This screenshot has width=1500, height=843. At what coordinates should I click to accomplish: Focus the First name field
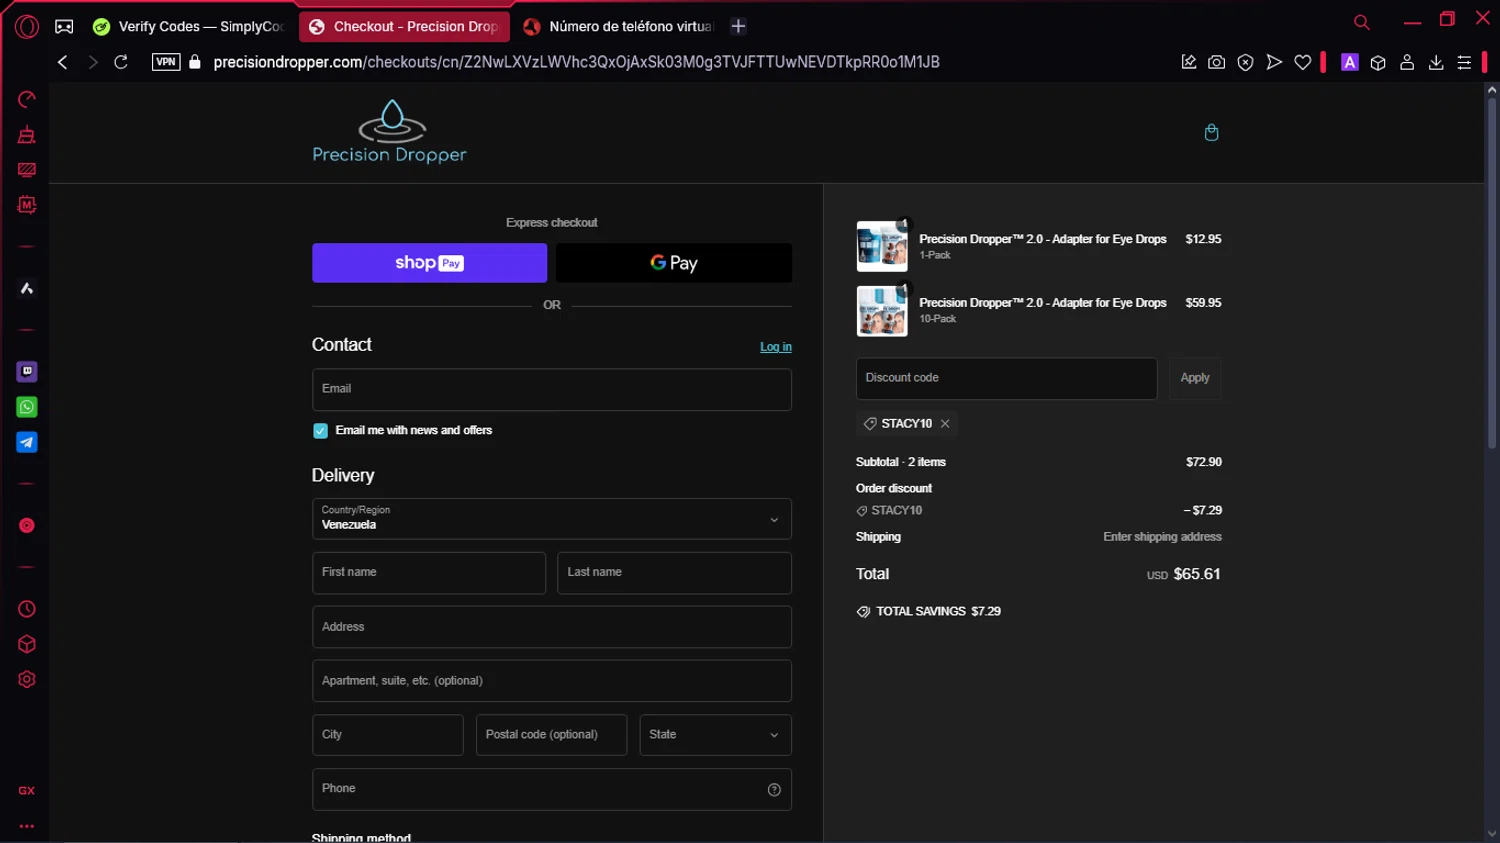(x=428, y=573)
